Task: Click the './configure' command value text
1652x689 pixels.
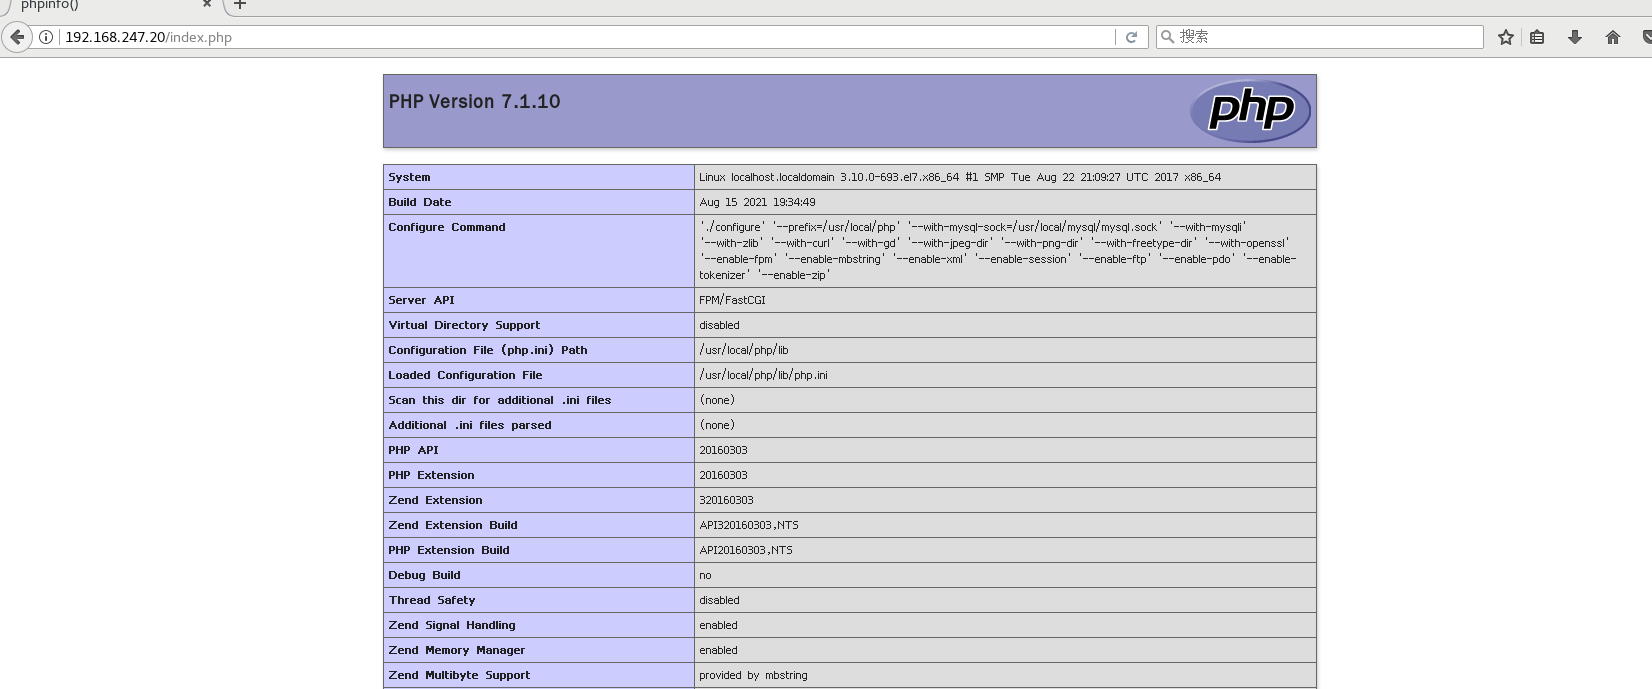Action: coord(998,251)
